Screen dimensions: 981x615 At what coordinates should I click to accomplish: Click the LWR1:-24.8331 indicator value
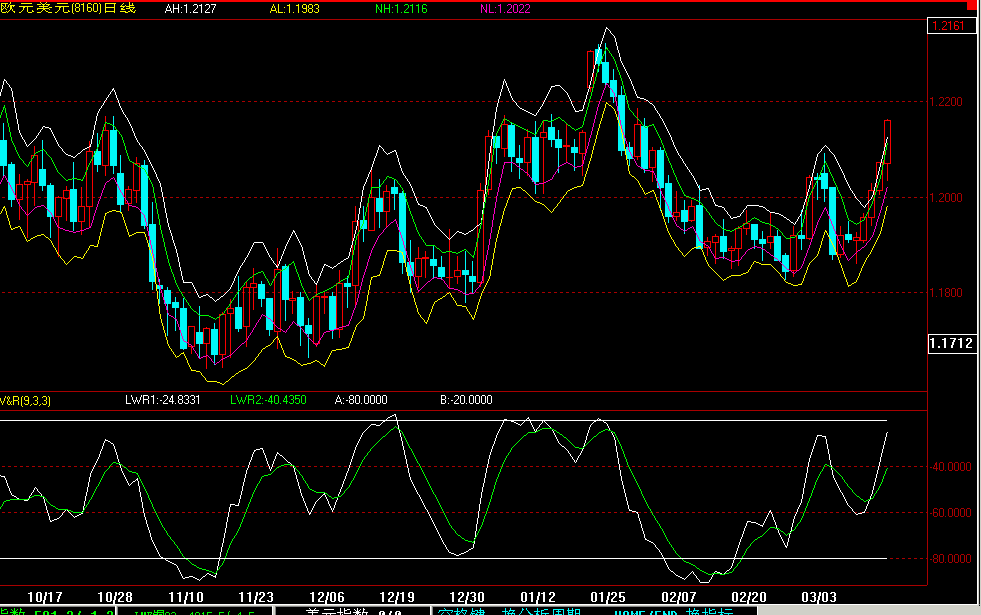point(163,400)
